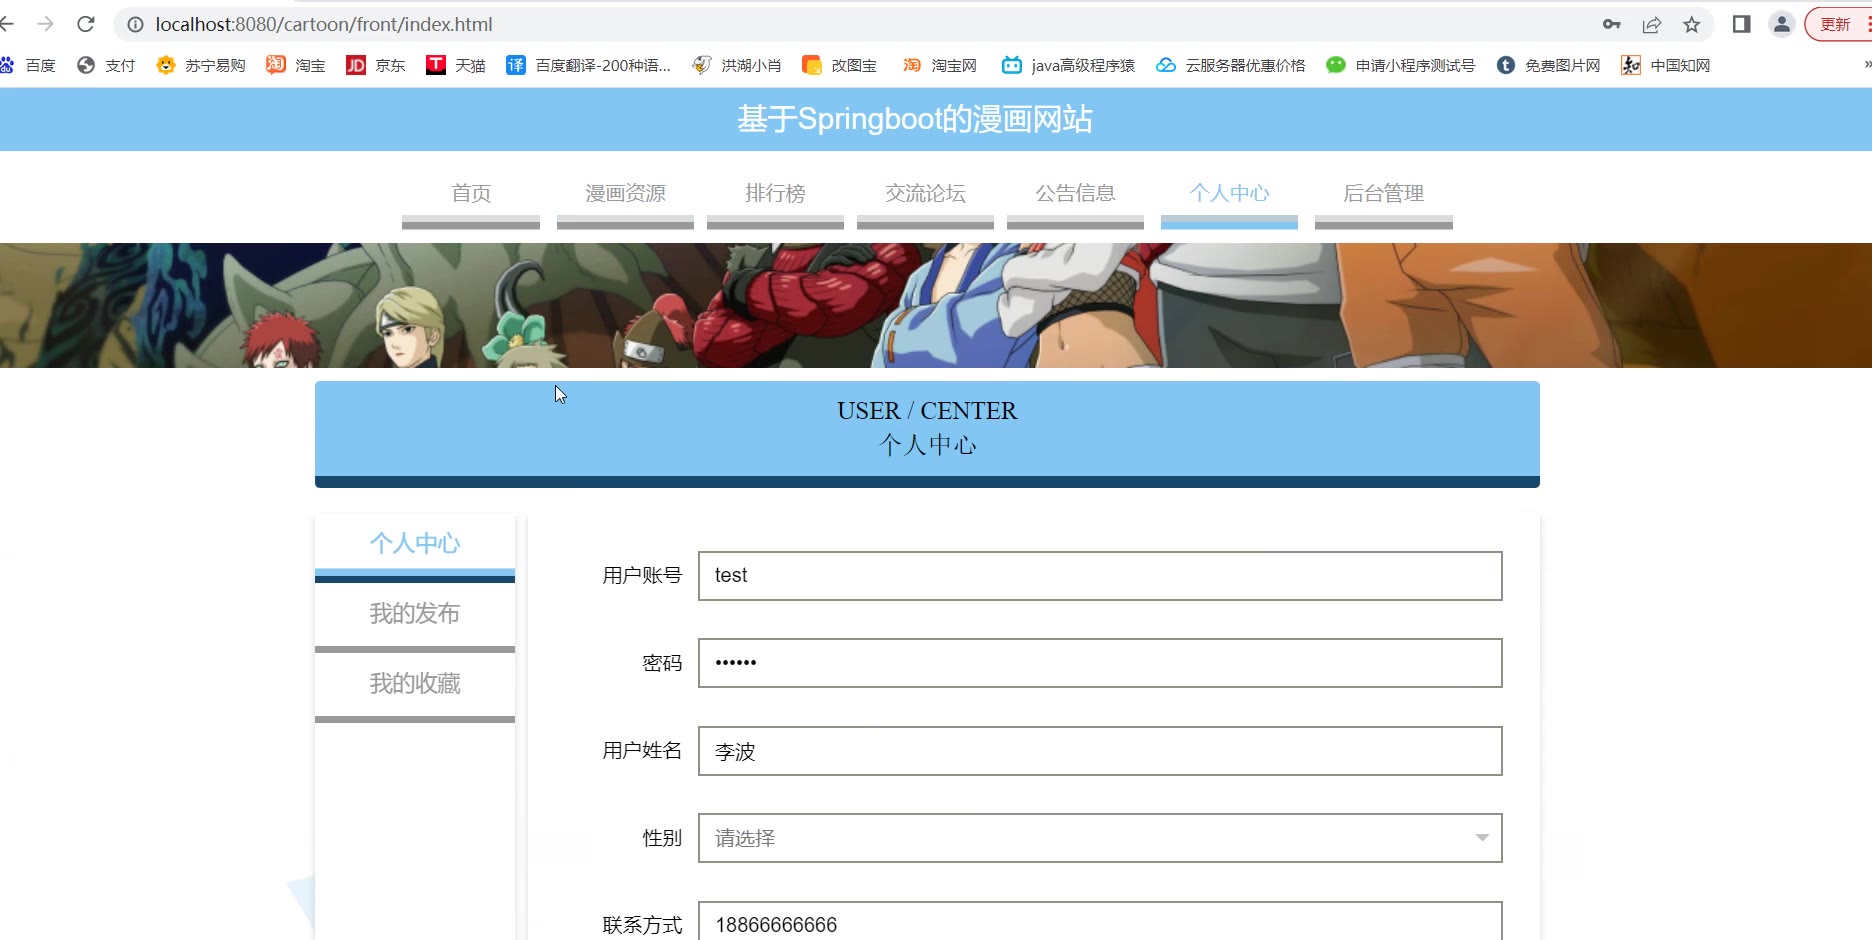Open 公告信息 navigation tab

pyautogui.click(x=1075, y=194)
